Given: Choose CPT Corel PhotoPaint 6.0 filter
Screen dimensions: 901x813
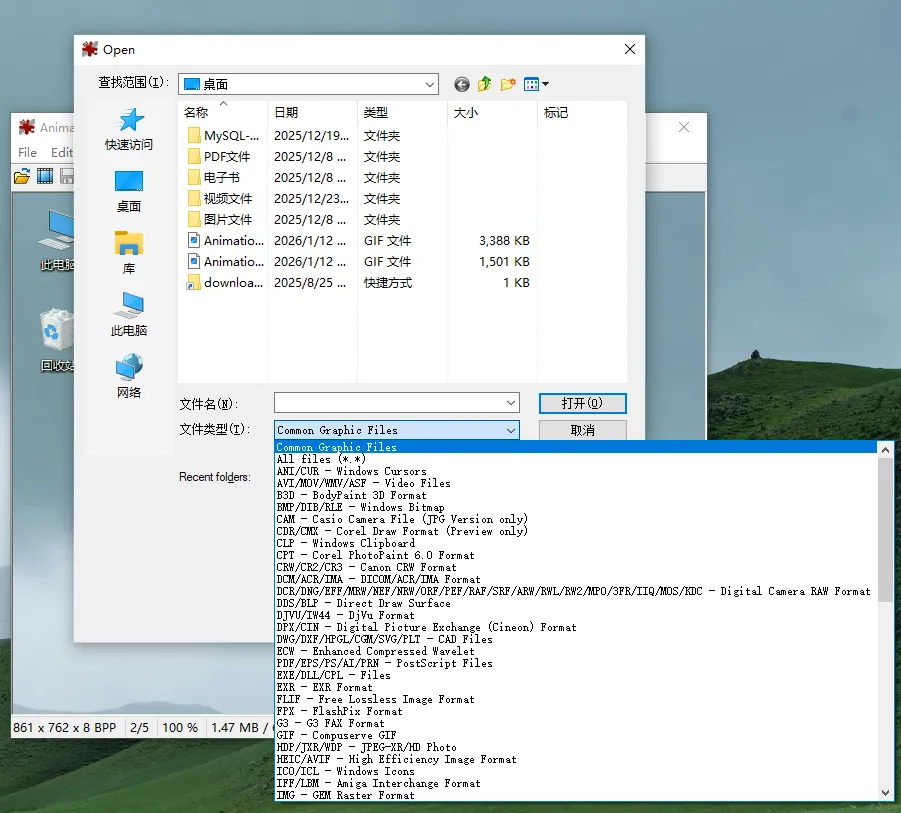Looking at the screenshot, I should [576, 556].
